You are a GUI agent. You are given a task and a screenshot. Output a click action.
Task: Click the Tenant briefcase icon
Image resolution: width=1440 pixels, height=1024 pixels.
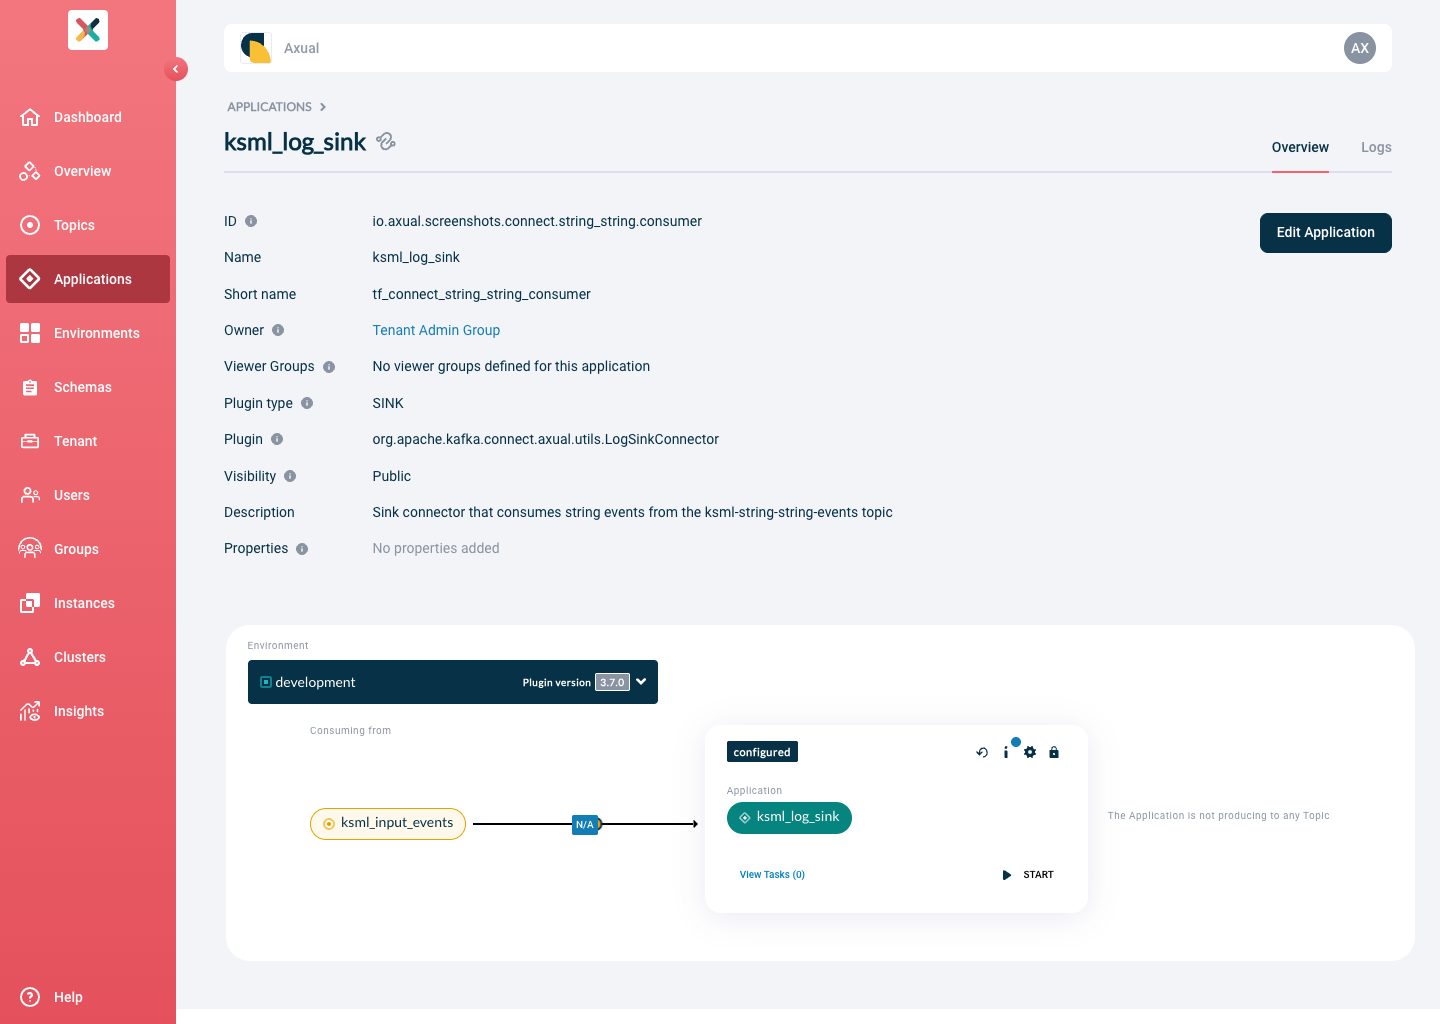[30, 441]
